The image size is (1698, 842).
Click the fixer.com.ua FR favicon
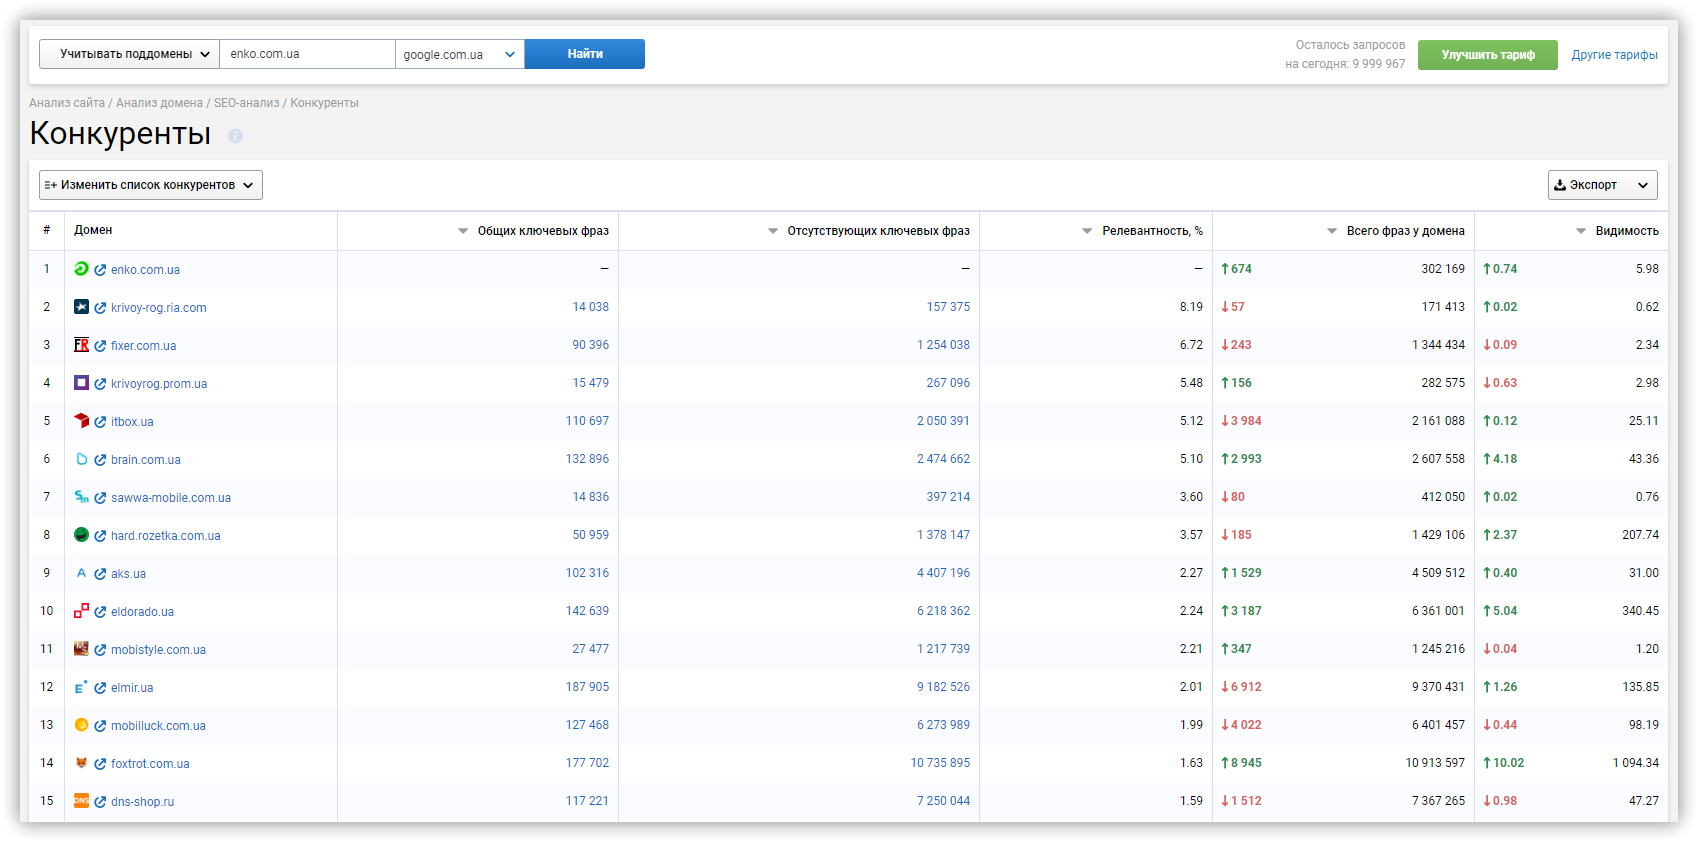[81, 344]
